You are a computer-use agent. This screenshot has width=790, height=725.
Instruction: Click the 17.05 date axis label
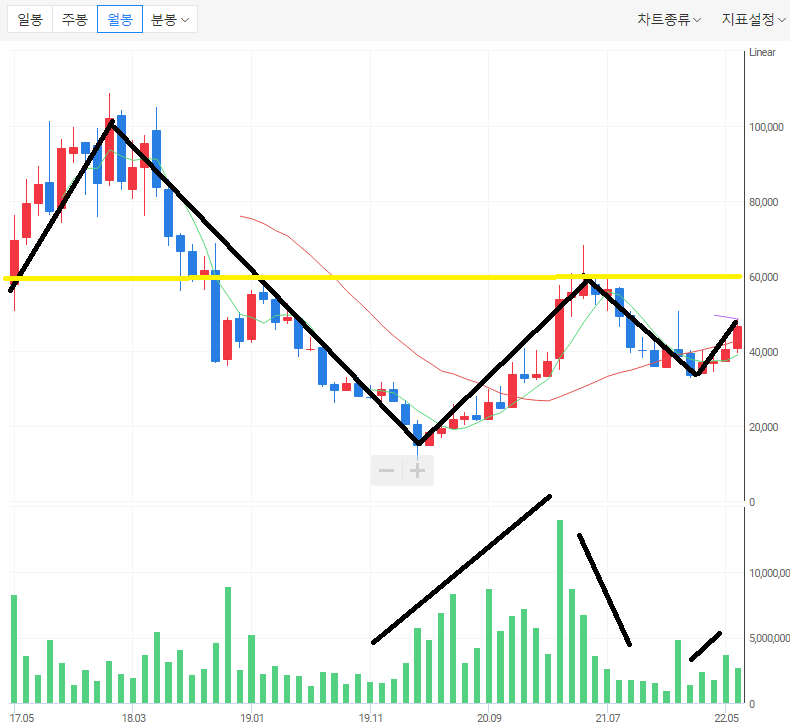[22, 717]
